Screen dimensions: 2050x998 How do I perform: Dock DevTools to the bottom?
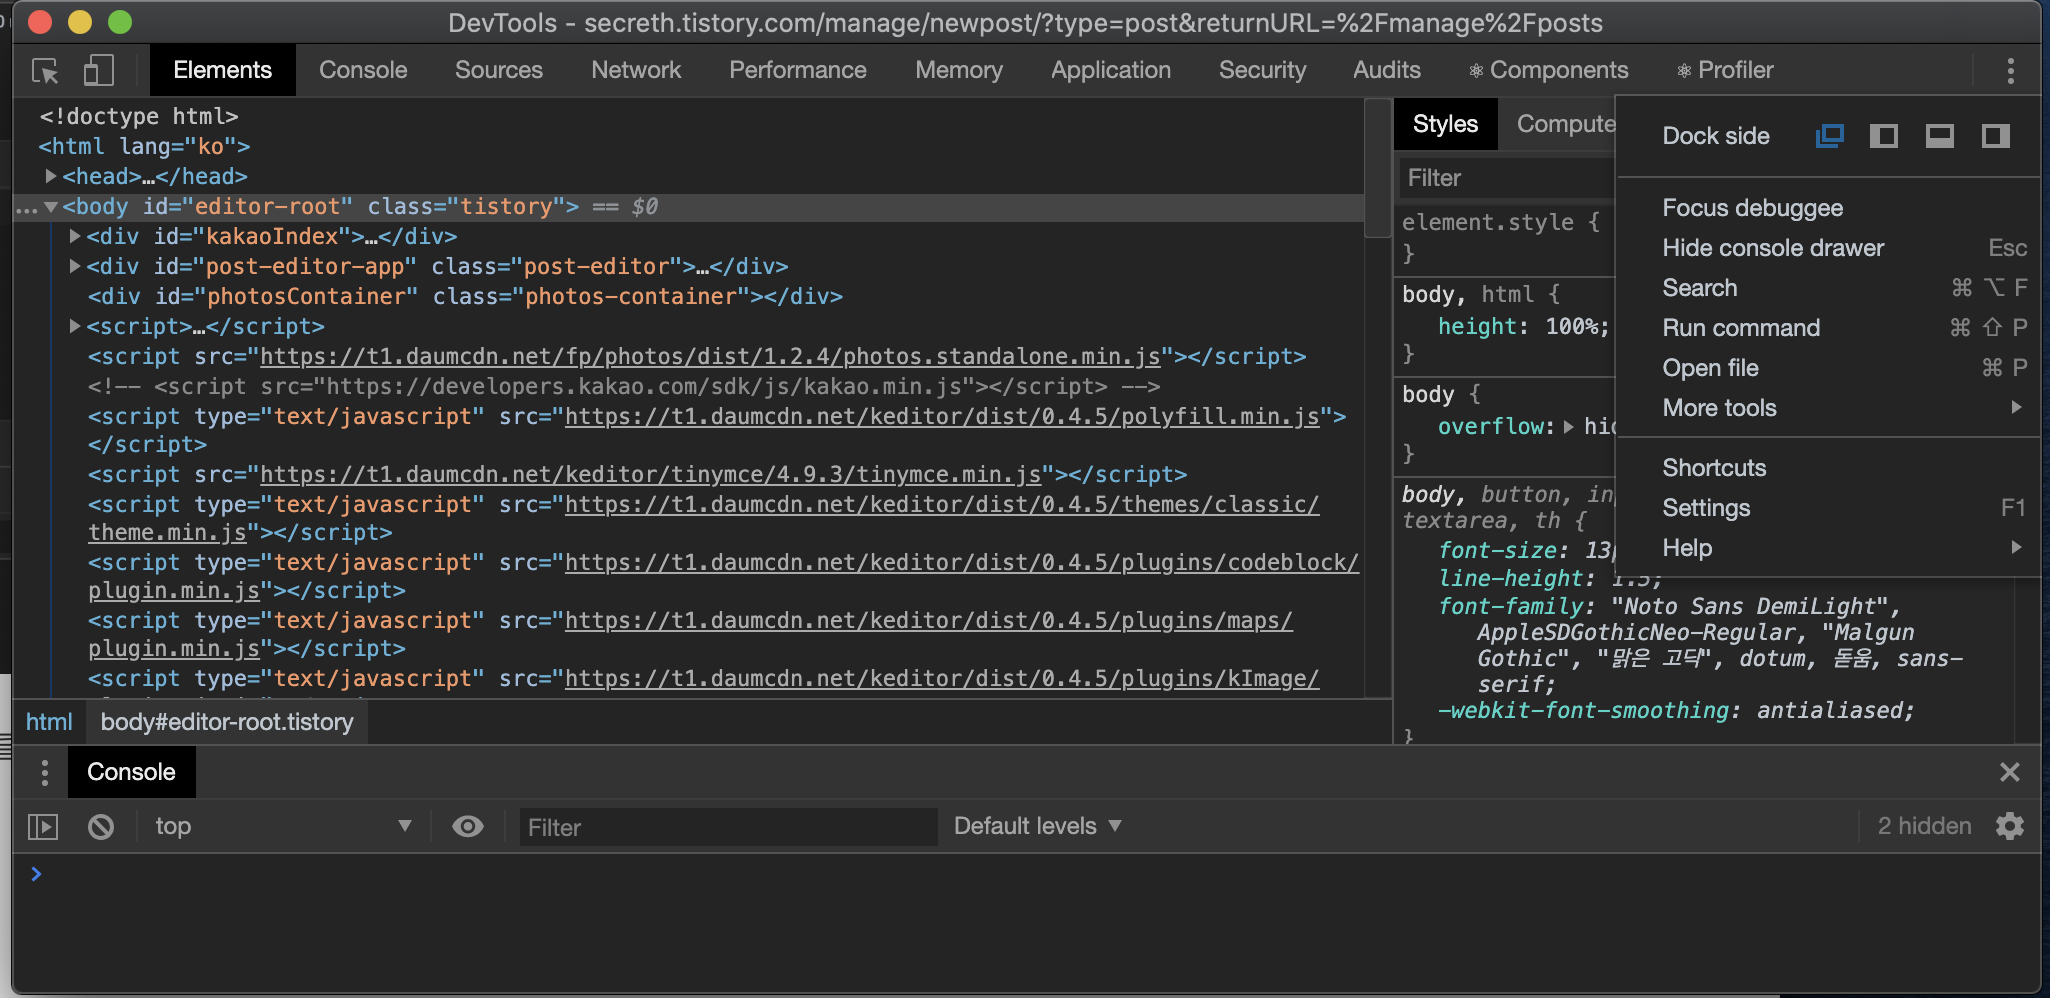coord(1940,136)
